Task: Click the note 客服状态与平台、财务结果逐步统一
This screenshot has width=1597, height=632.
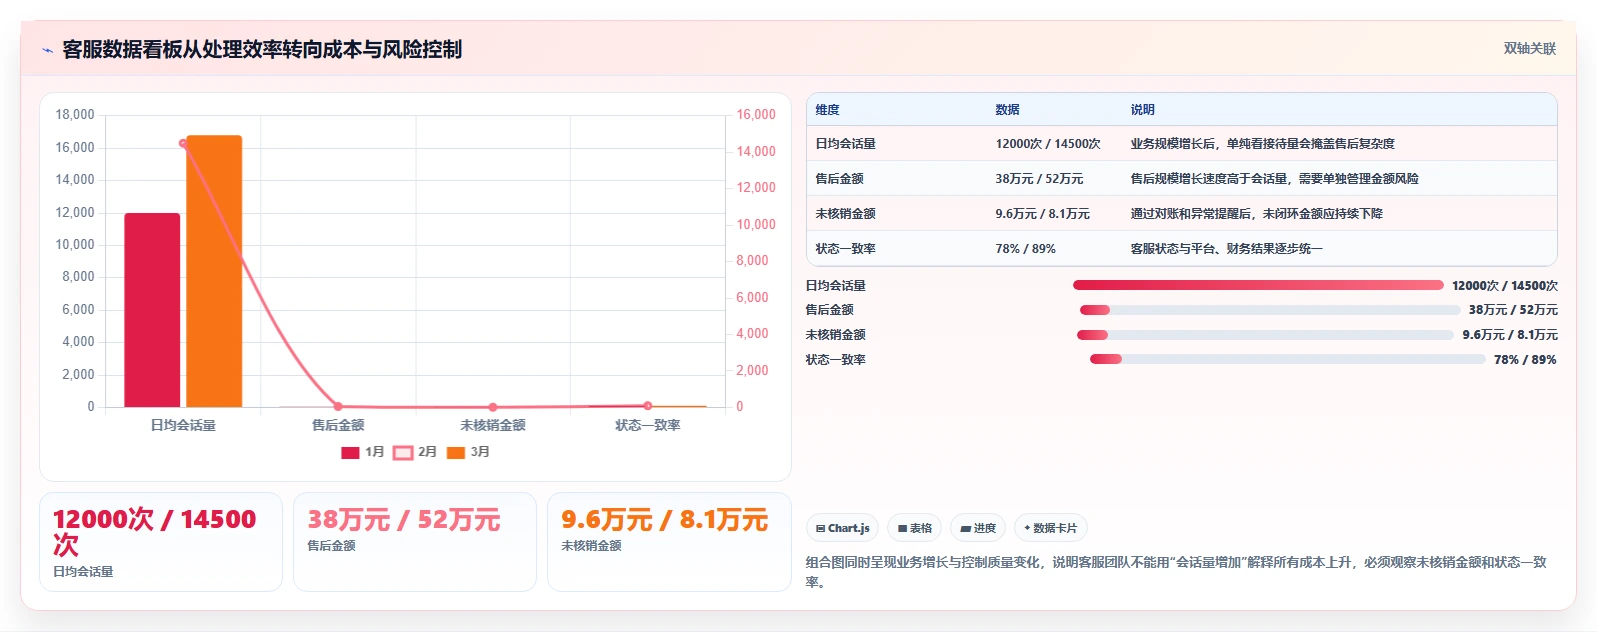Action: (1226, 249)
